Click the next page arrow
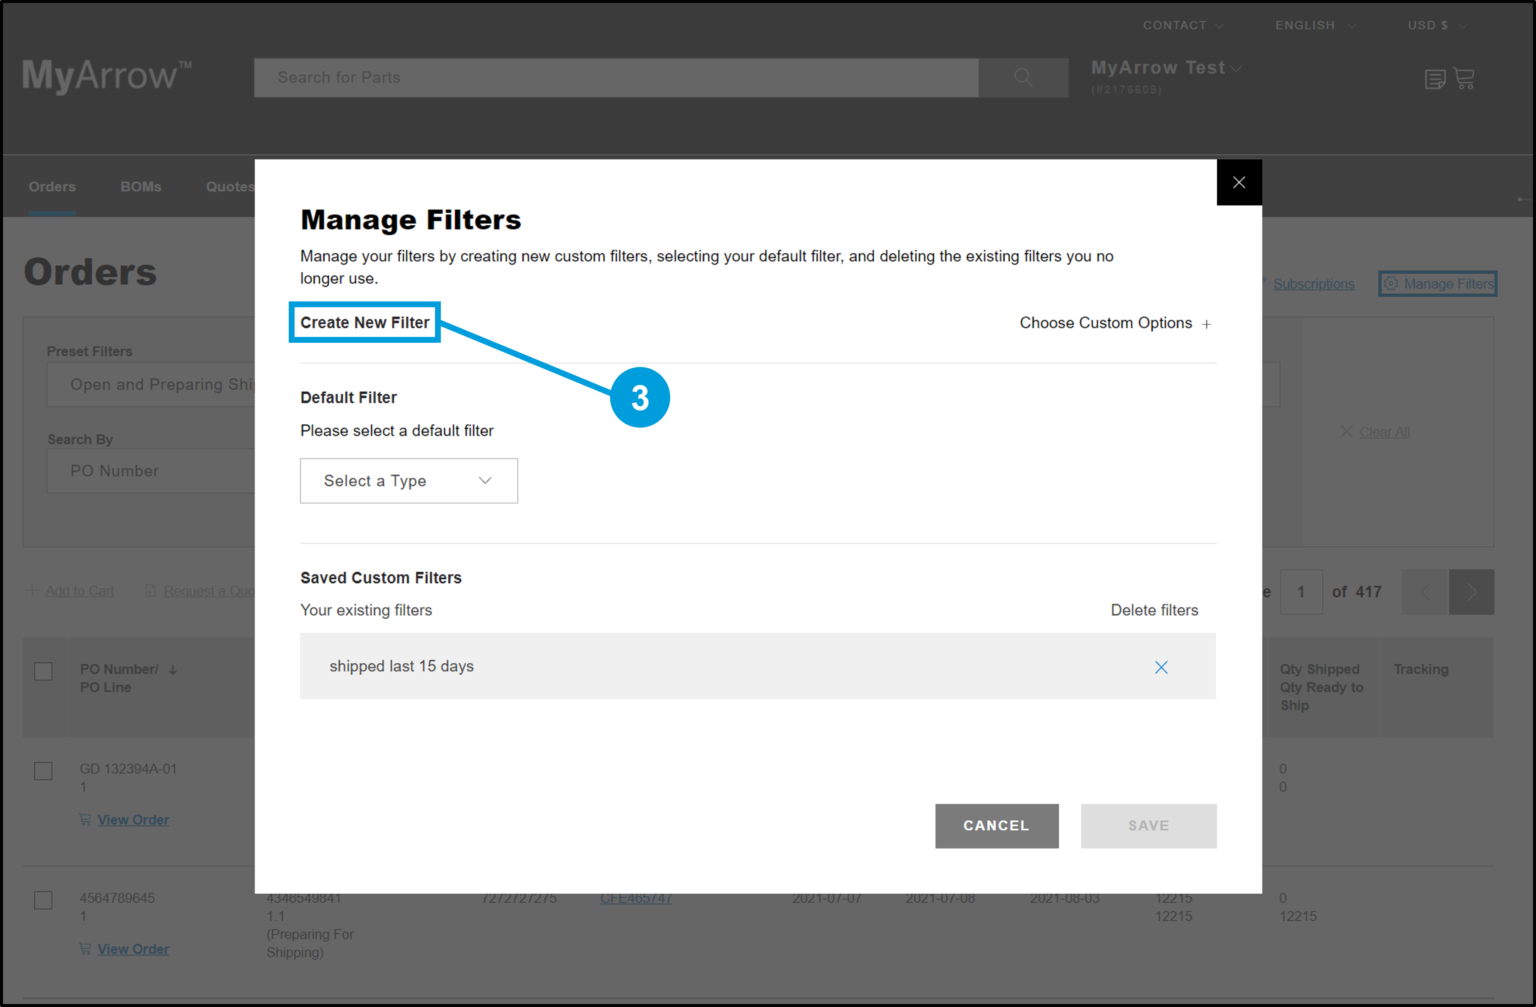Image resolution: width=1536 pixels, height=1007 pixels. [x=1471, y=591]
